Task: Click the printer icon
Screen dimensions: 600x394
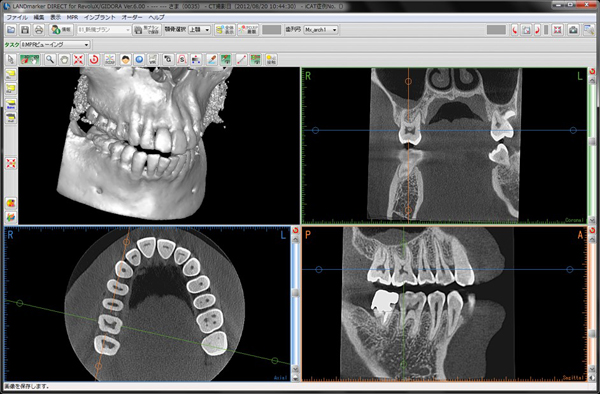Action: [39, 30]
